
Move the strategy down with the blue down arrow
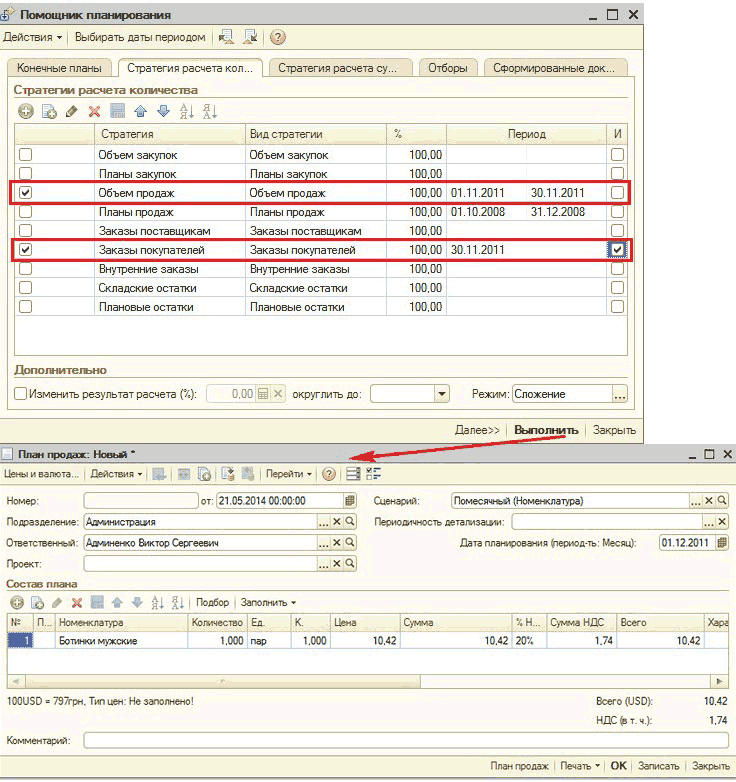pos(162,112)
